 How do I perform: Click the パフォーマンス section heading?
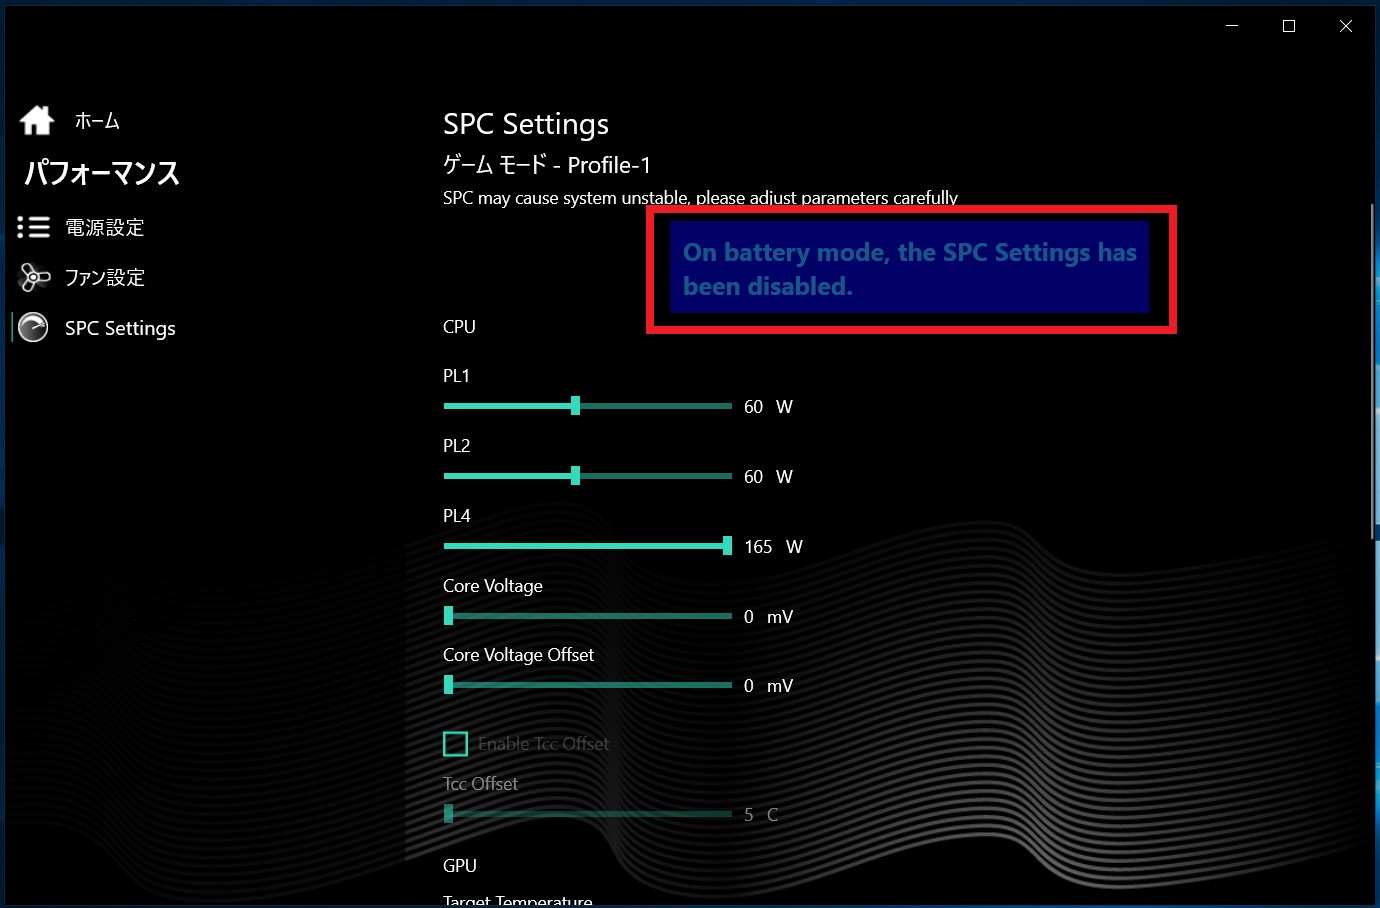tap(102, 173)
